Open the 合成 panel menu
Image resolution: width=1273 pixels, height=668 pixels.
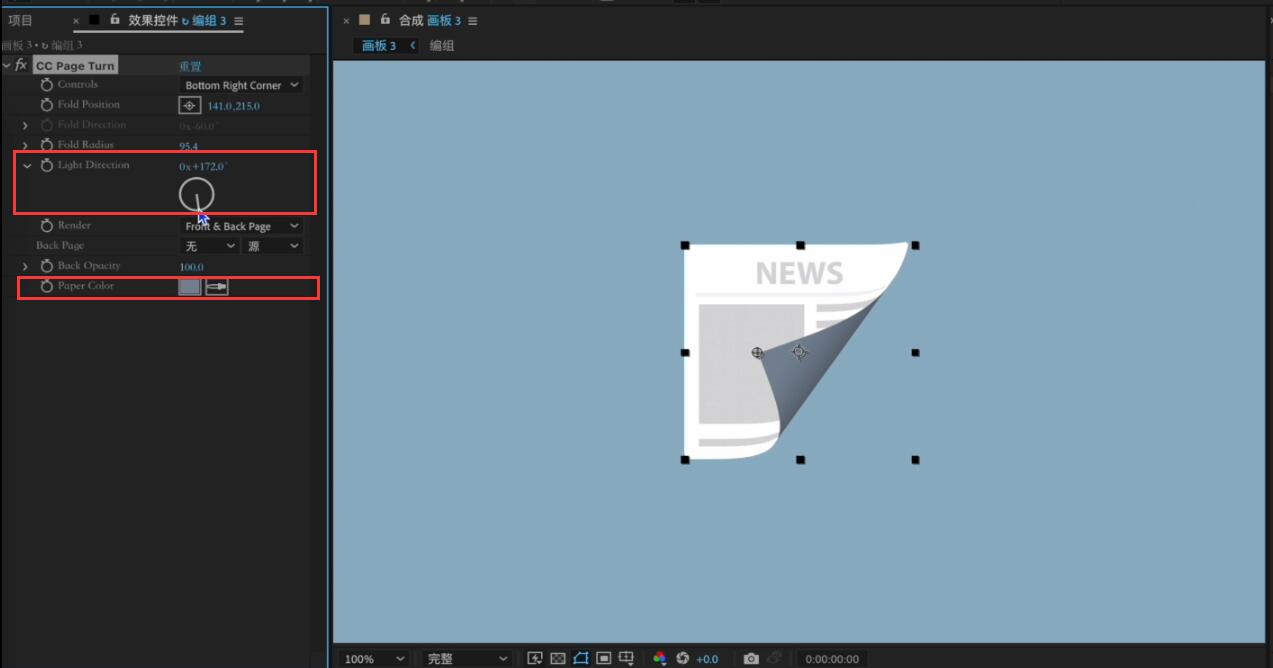(473, 20)
